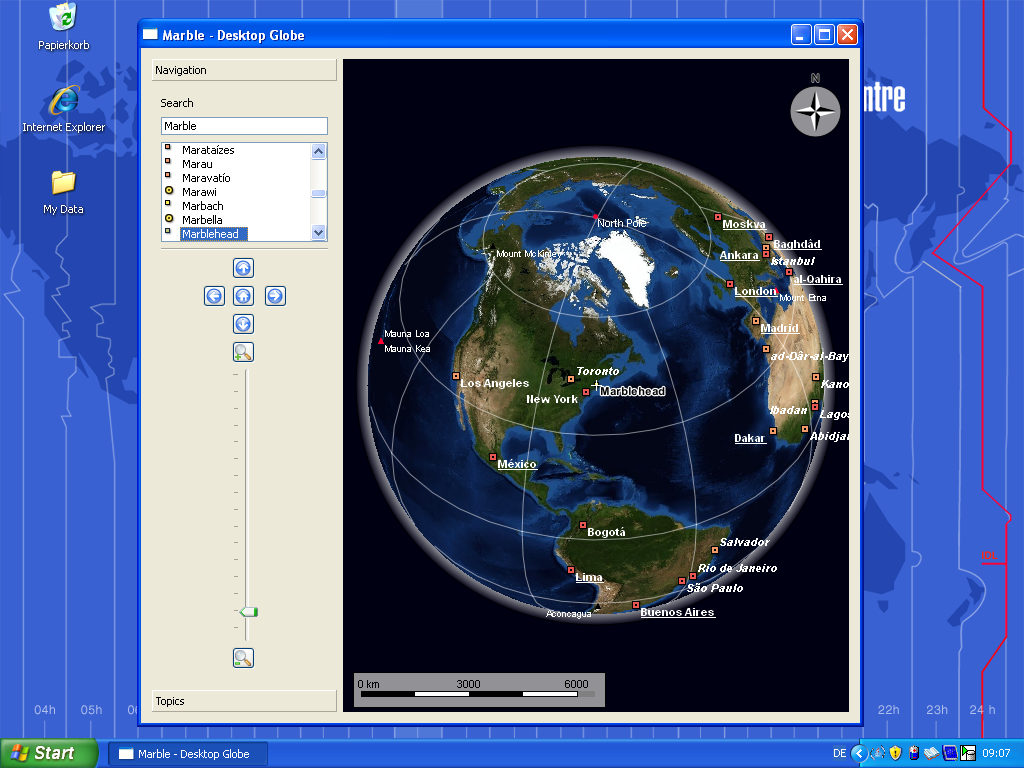The width and height of the screenshot is (1024, 768).
Task: Open the Internet Explorer desktop icon
Action: point(64,102)
